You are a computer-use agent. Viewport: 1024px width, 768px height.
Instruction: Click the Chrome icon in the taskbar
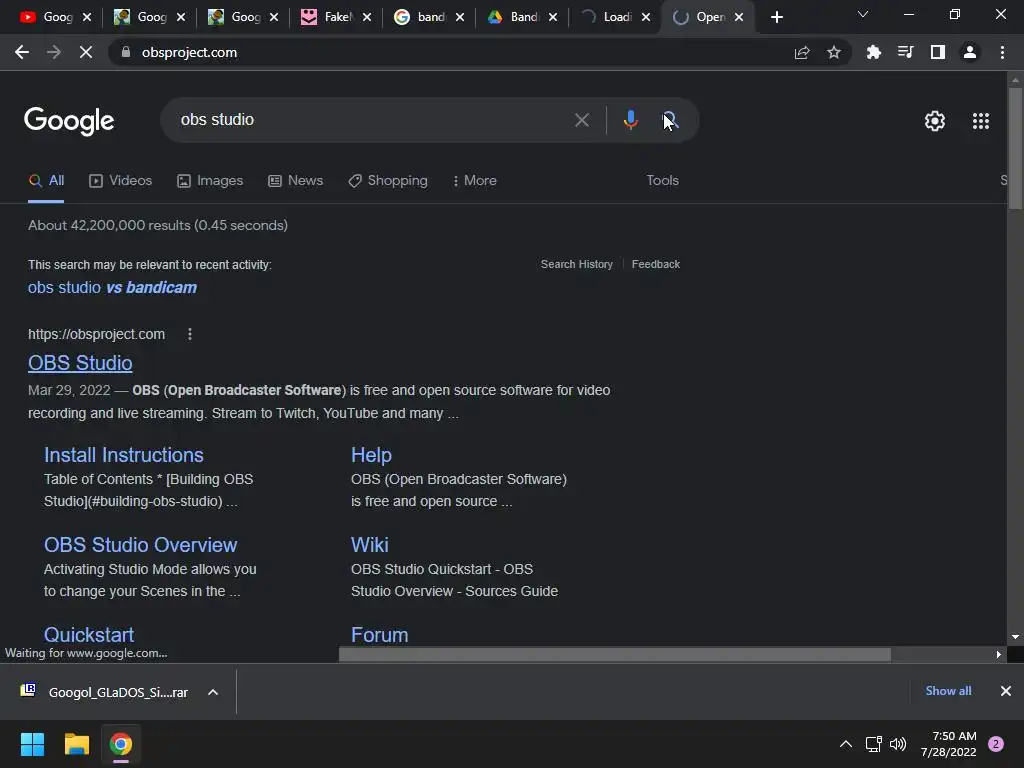click(121, 744)
